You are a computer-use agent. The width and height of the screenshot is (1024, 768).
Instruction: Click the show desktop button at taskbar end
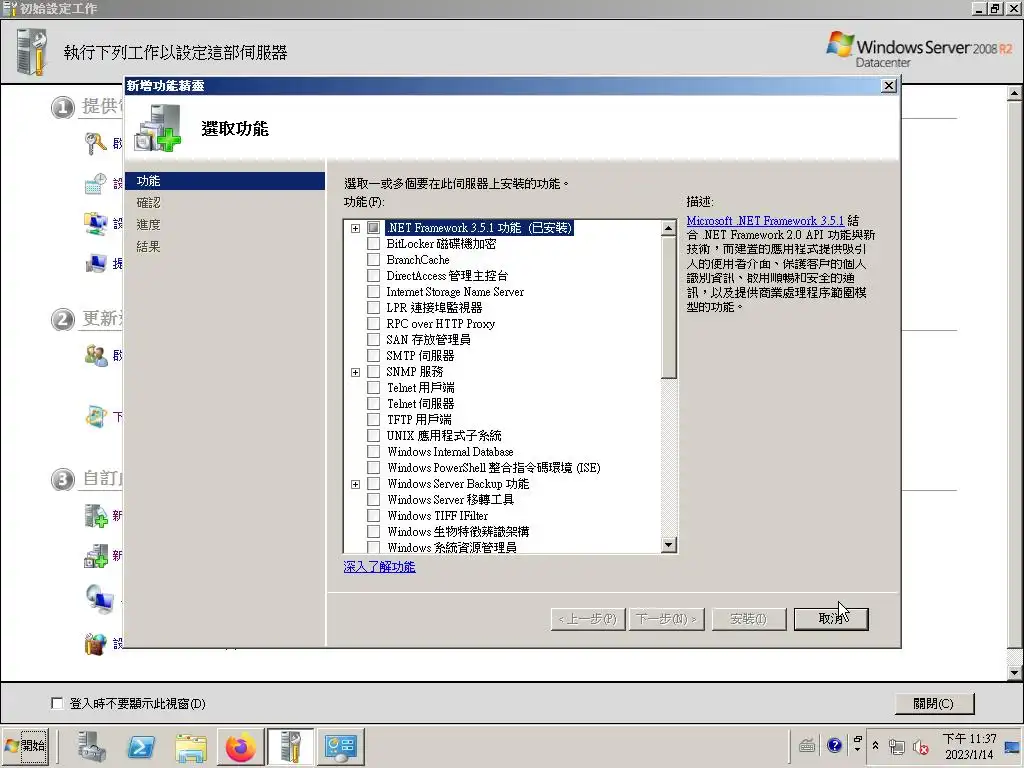pos(1013,747)
